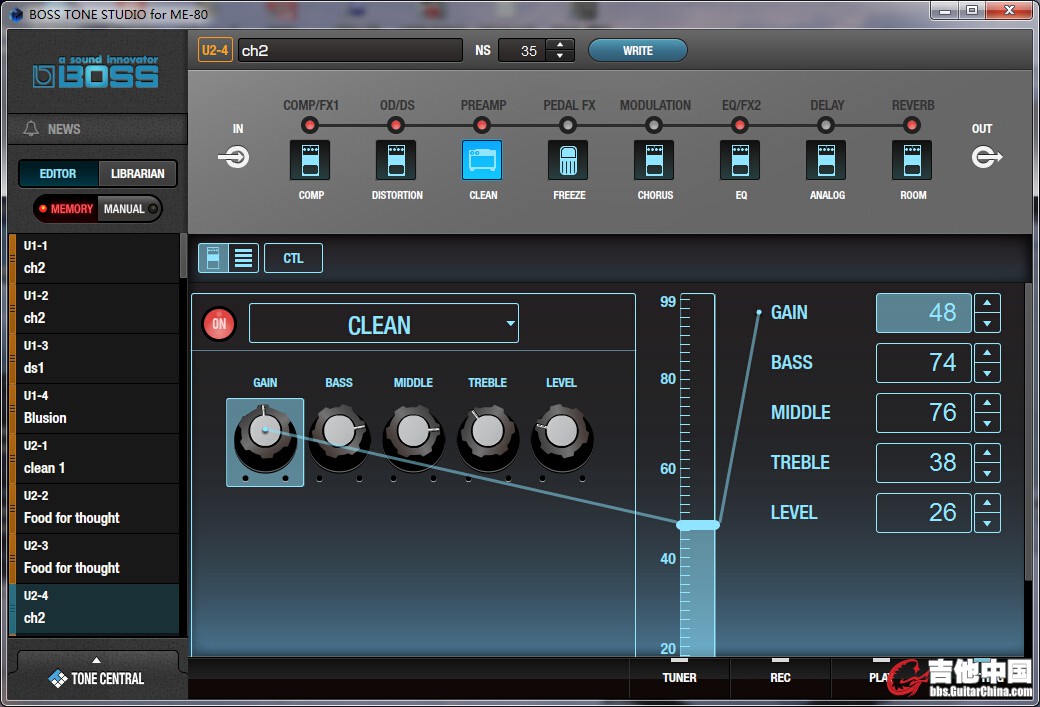
Task: Open the CLEAN preamp type dropdown
Action: tap(383, 324)
